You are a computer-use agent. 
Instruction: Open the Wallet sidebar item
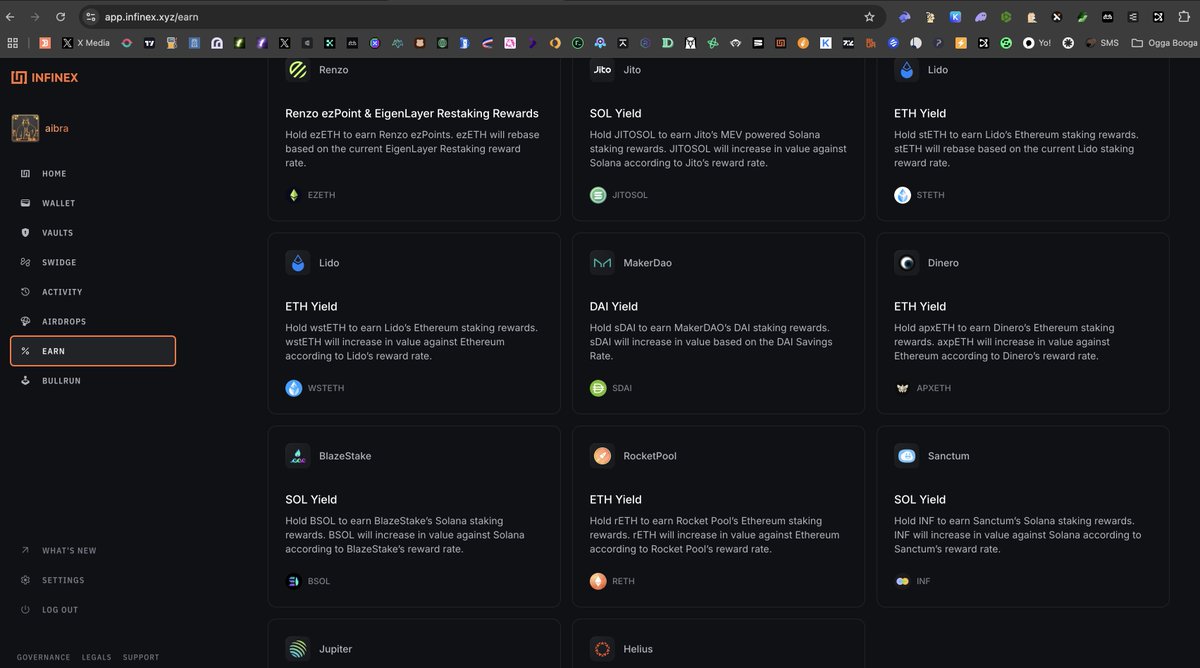pos(59,203)
